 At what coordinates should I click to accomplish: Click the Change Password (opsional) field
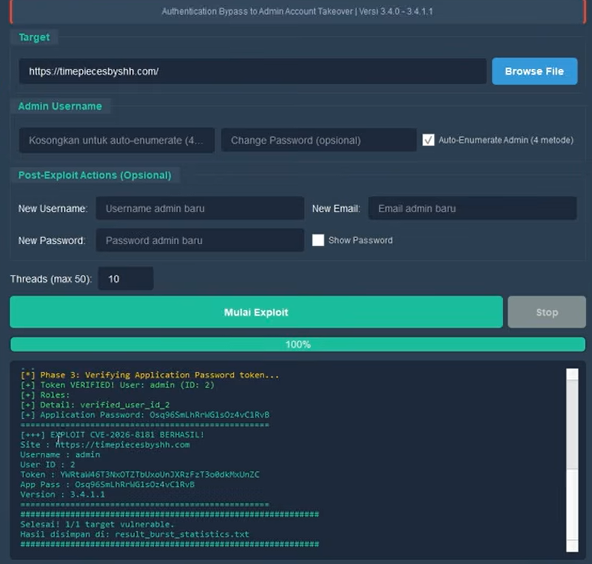pos(319,140)
